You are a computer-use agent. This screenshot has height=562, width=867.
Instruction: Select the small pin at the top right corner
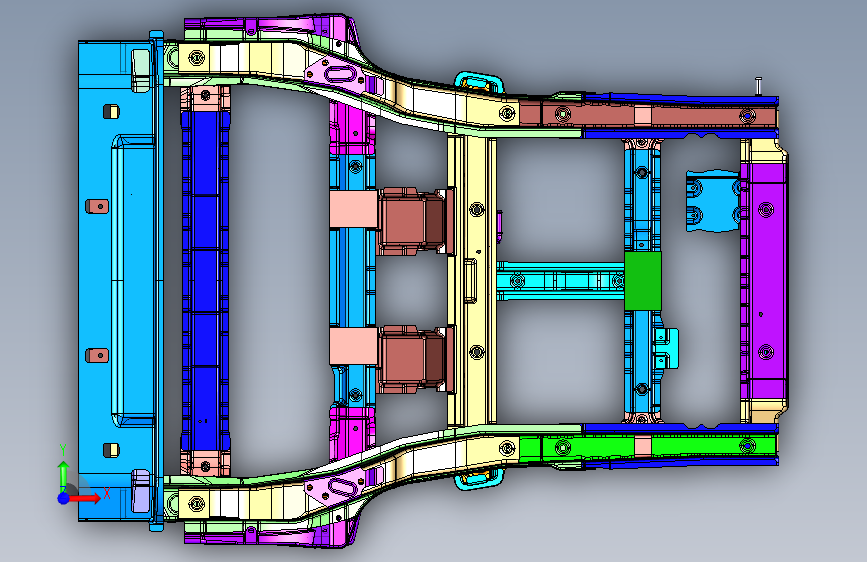(759, 86)
